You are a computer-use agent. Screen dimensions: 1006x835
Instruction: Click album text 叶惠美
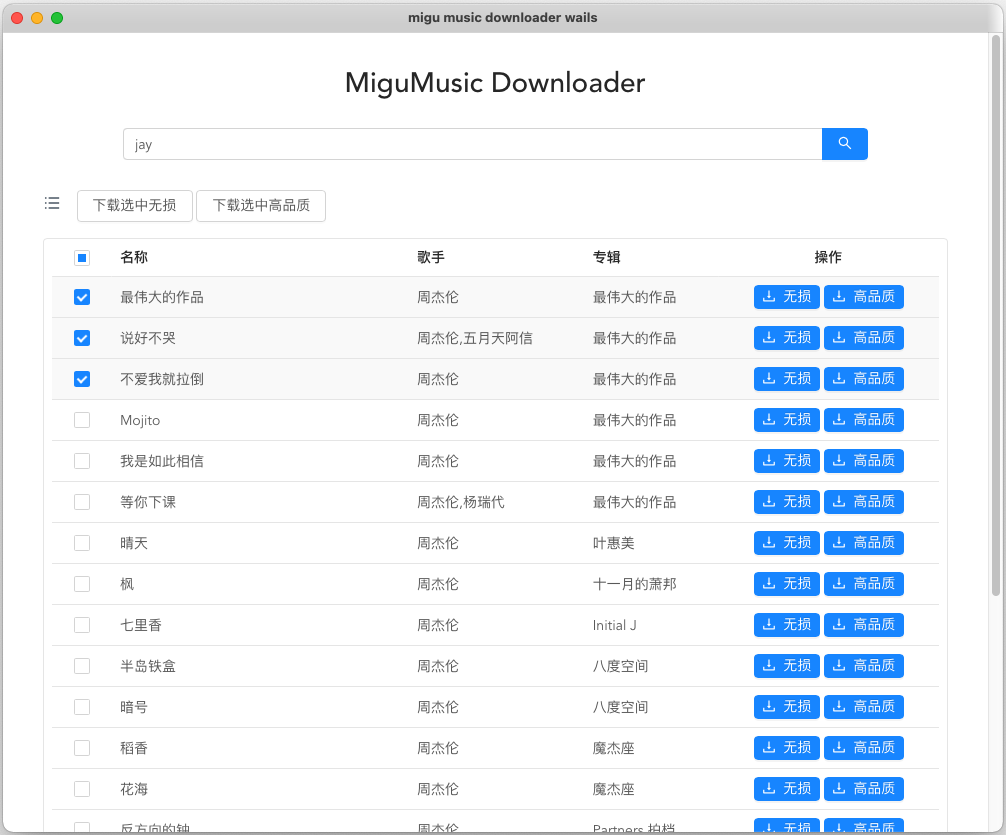point(613,543)
